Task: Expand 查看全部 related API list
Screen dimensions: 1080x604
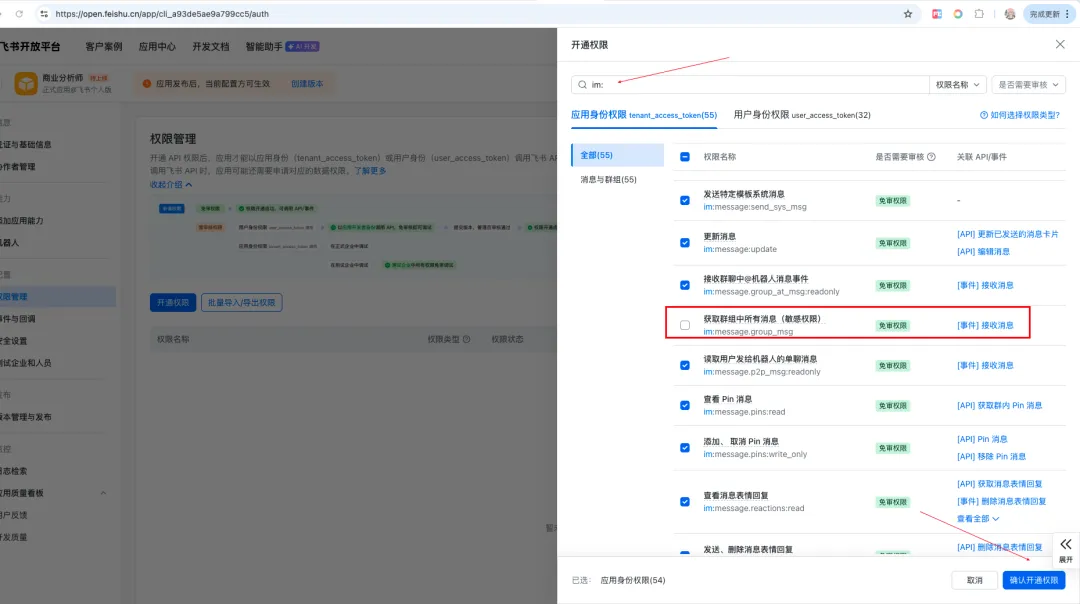Action: pos(977,519)
